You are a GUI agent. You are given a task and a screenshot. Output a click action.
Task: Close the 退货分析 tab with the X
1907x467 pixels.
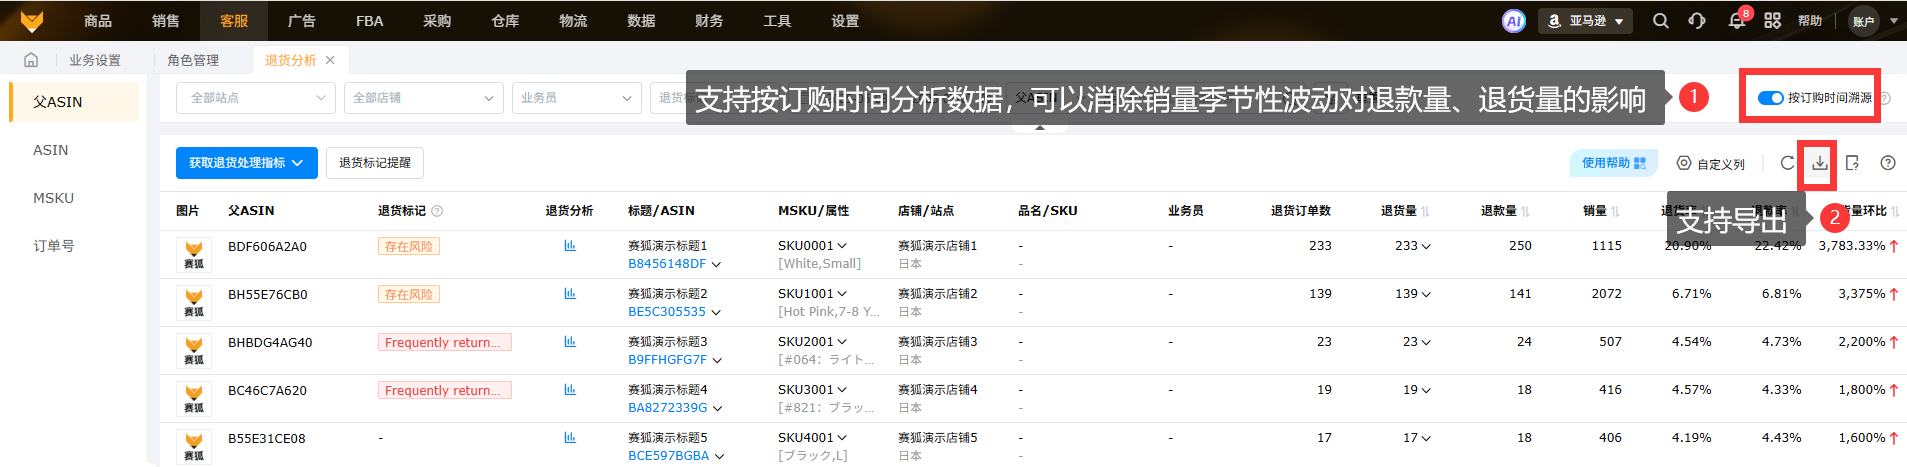pos(330,60)
